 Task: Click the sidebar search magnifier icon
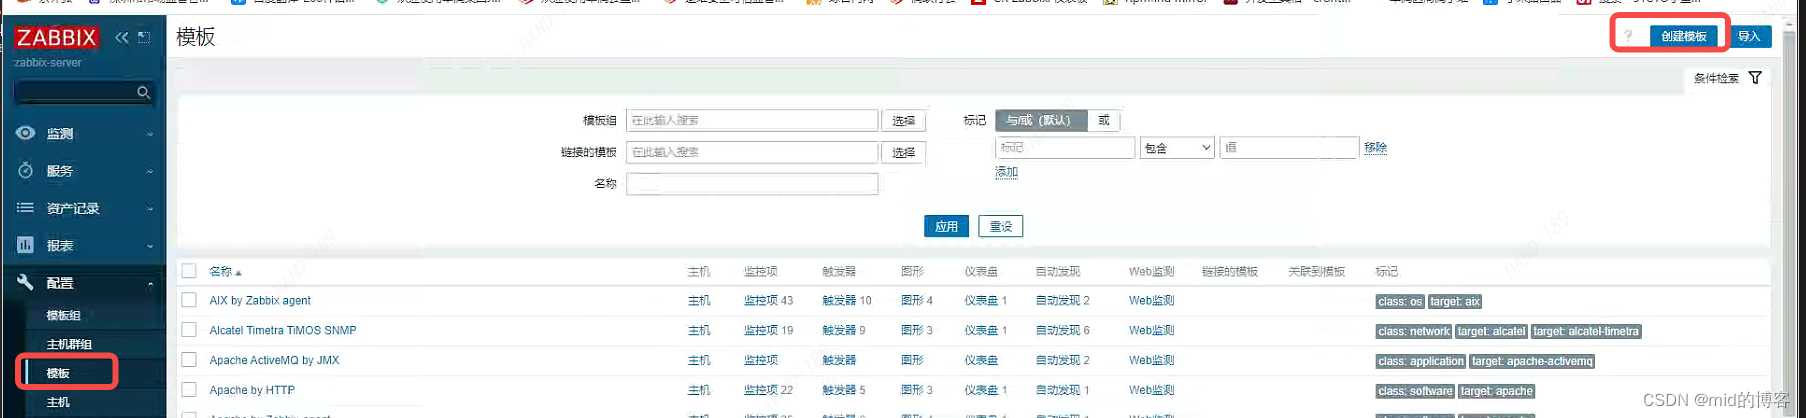(143, 92)
